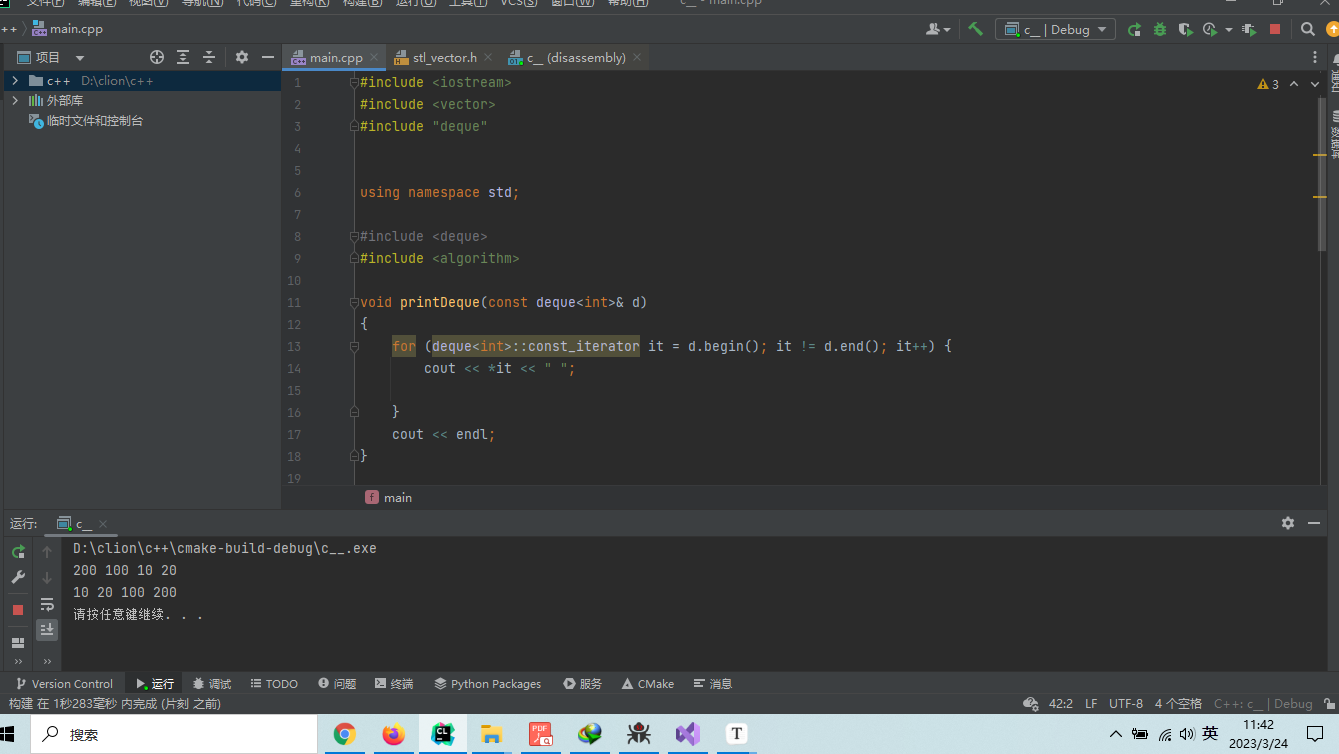Open the TODO tool window

coord(274,684)
